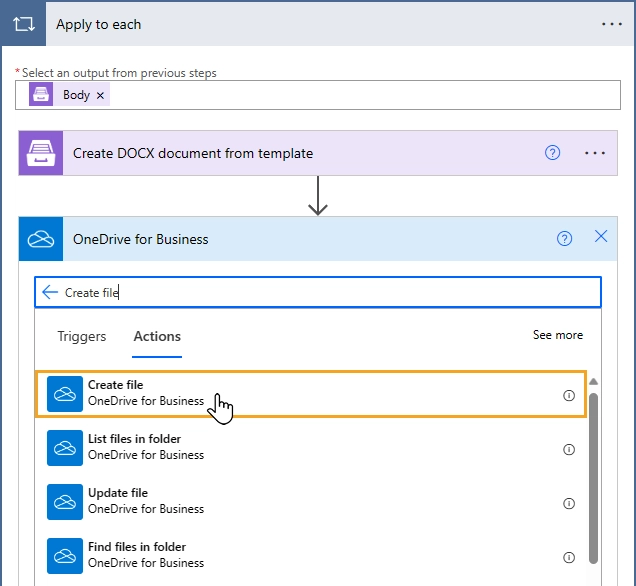Show info for Create file action
Image resolution: width=636 pixels, height=586 pixels.
click(569, 395)
